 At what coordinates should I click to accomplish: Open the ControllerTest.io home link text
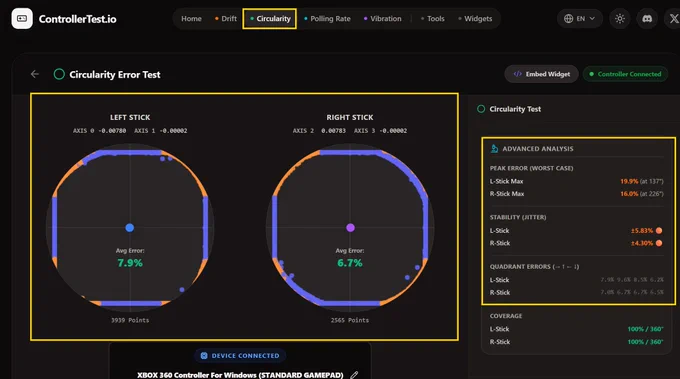77,19
